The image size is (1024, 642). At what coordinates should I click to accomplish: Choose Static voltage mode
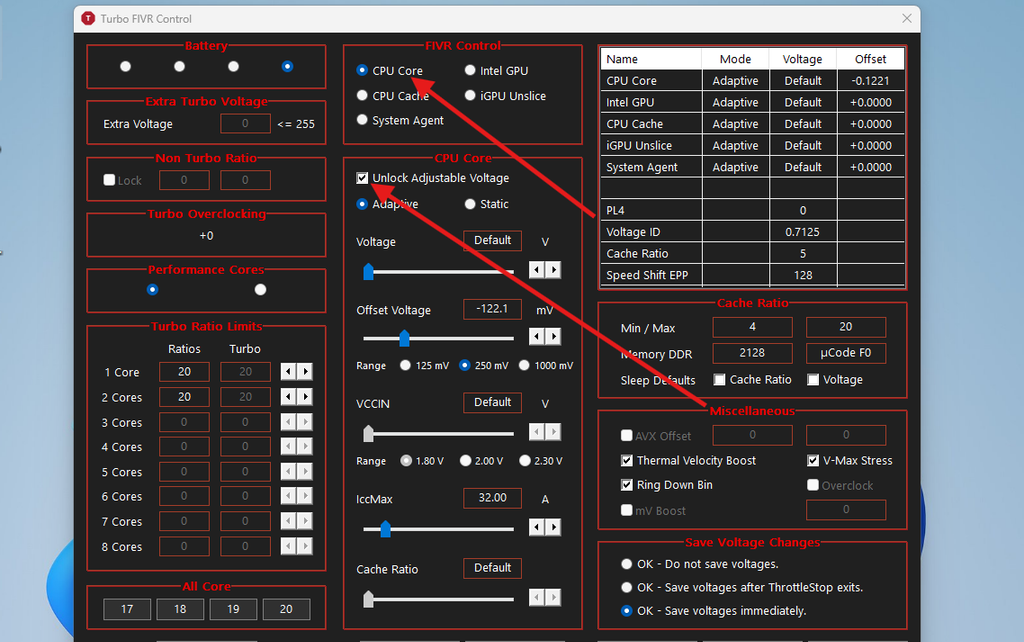tap(470, 204)
